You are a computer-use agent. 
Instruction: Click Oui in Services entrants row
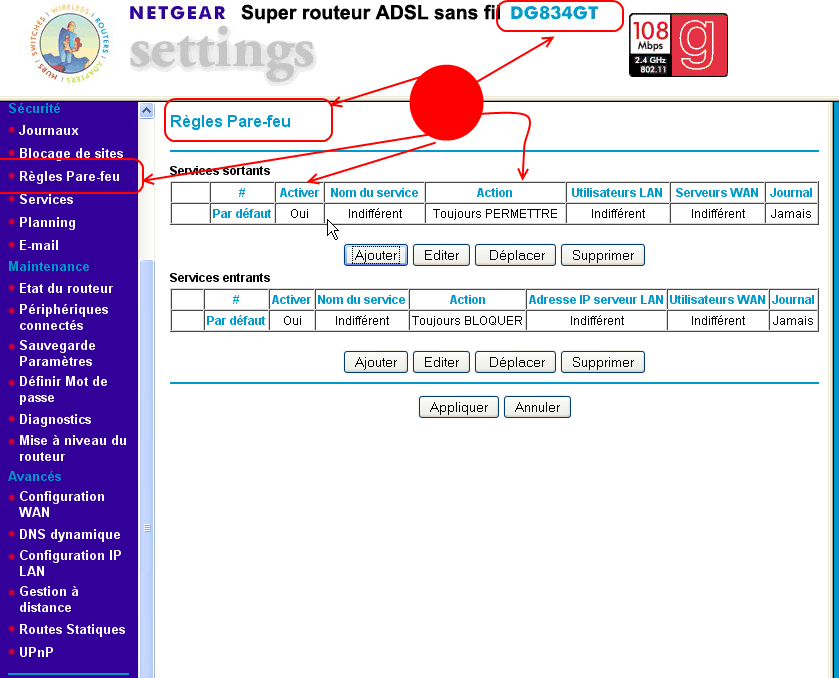tap(292, 321)
